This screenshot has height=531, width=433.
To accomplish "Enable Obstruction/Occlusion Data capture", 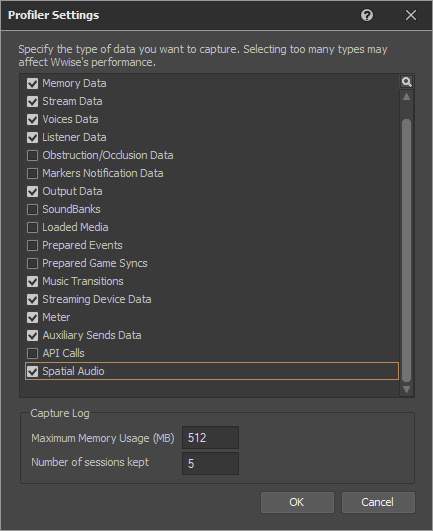I will coord(33,155).
